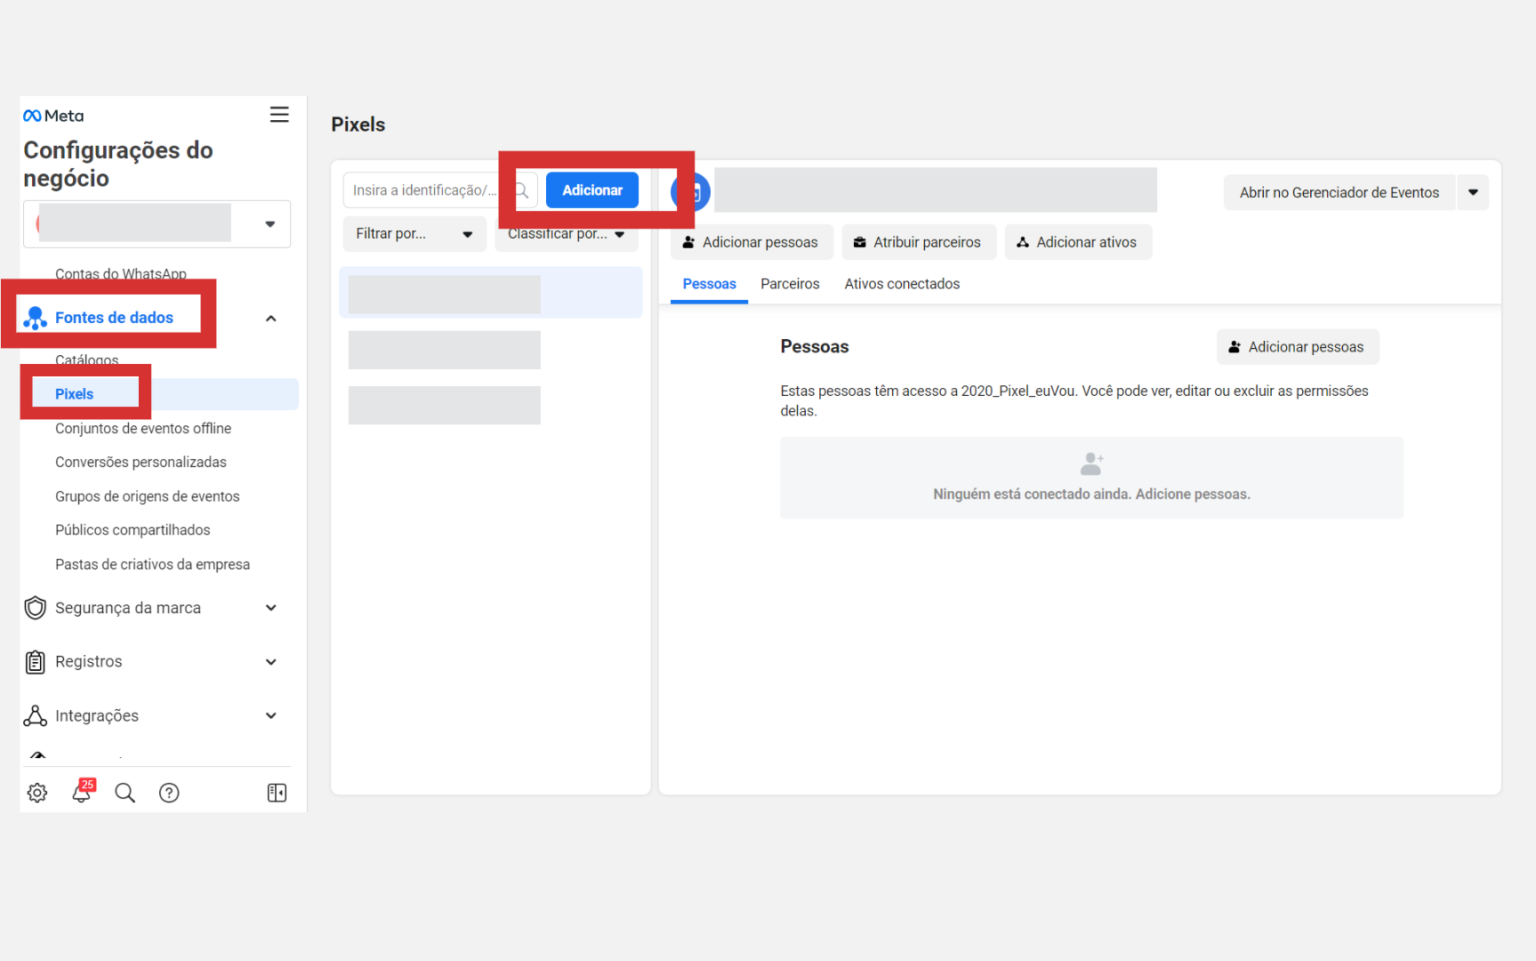Screen dimensions: 1536x961
Task: Collapse the sidebar with the panel icon
Action: (x=277, y=792)
